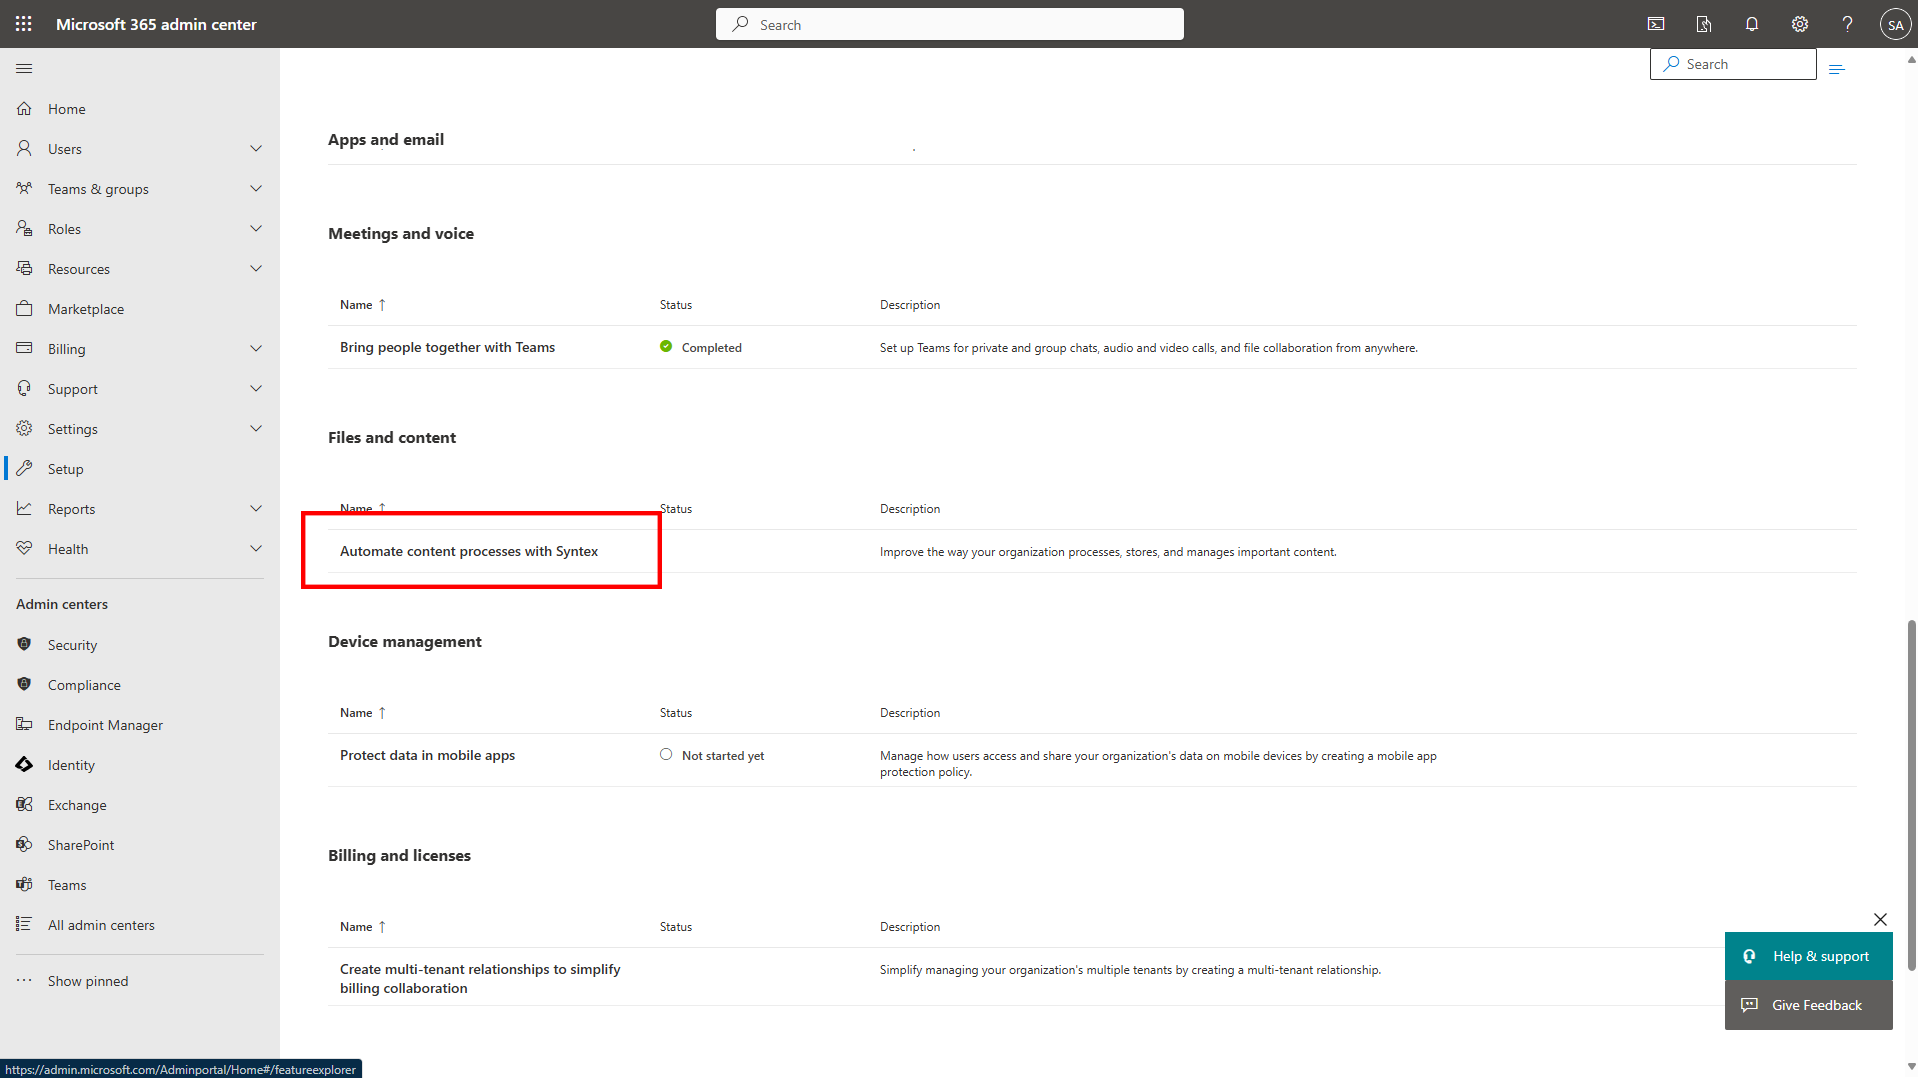Open the admin center settings gear
The width and height of the screenshot is (1918, 1078).
1799,23
